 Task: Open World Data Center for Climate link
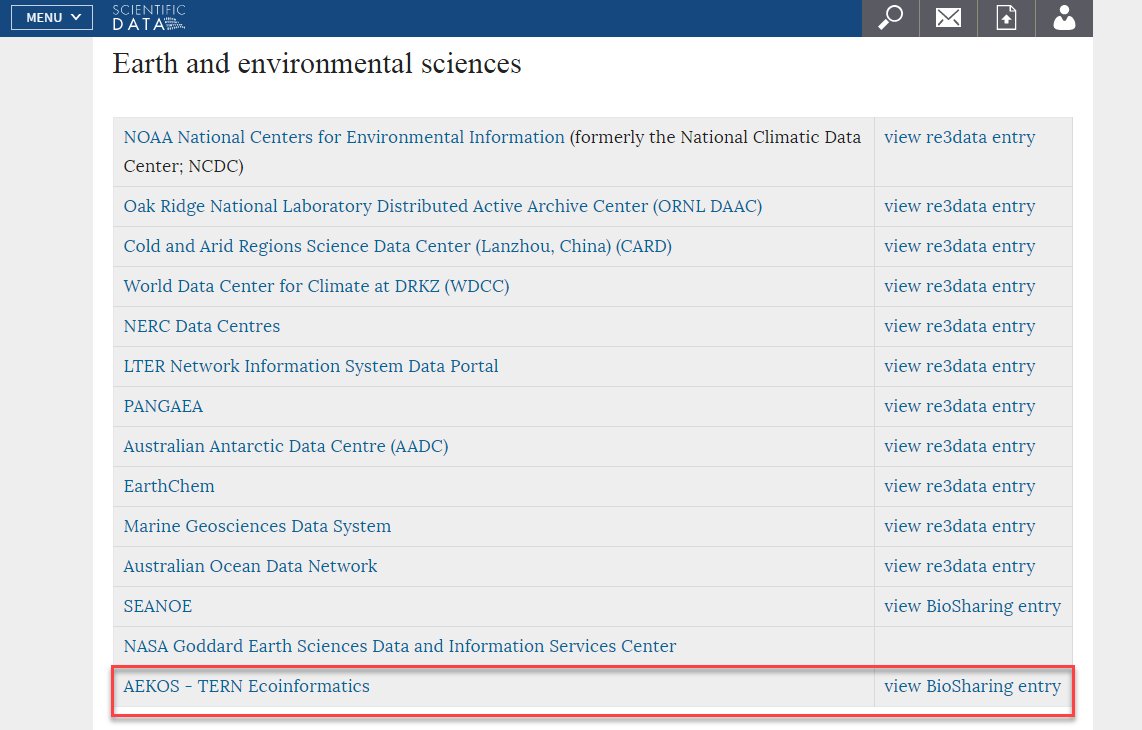point(316,286)
